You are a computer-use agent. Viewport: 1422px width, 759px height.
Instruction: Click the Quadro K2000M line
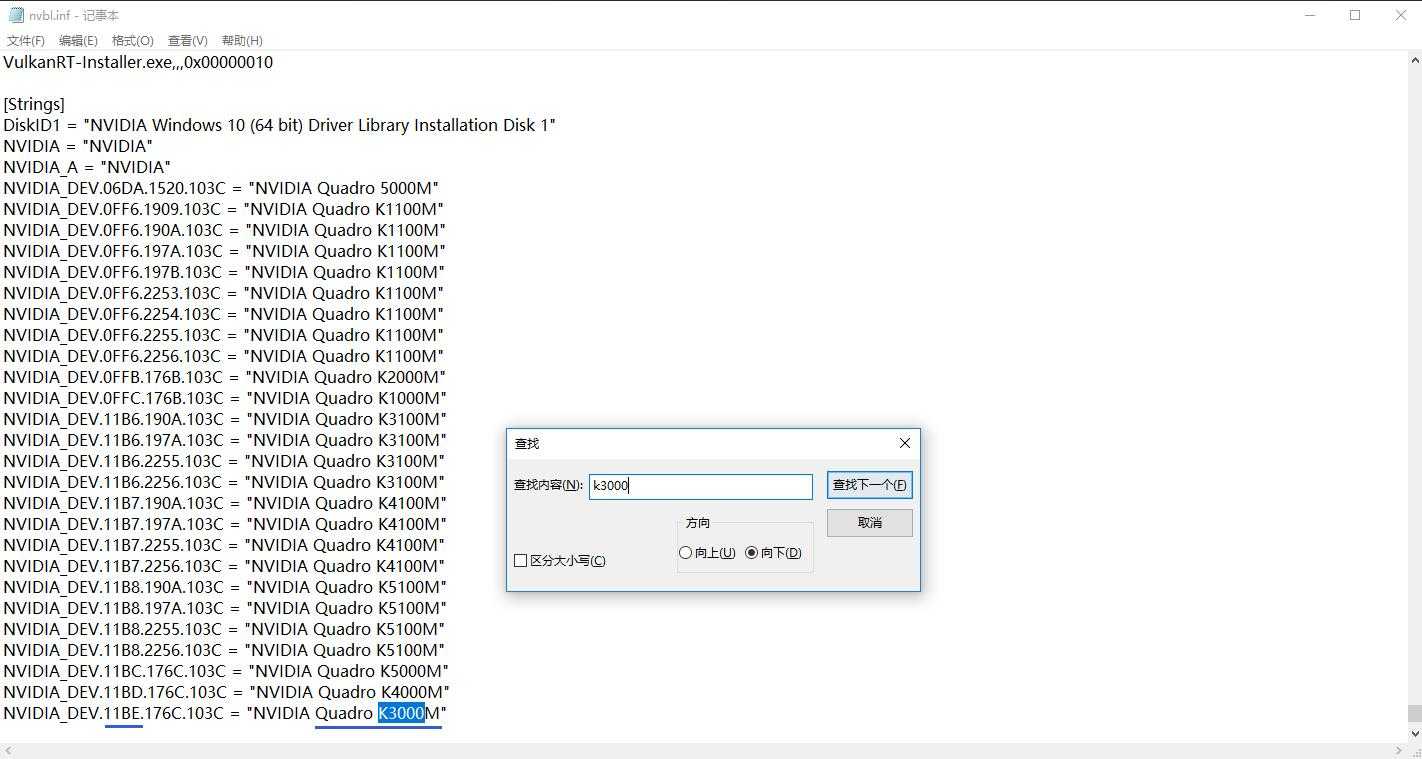click(x=224, y=377)
